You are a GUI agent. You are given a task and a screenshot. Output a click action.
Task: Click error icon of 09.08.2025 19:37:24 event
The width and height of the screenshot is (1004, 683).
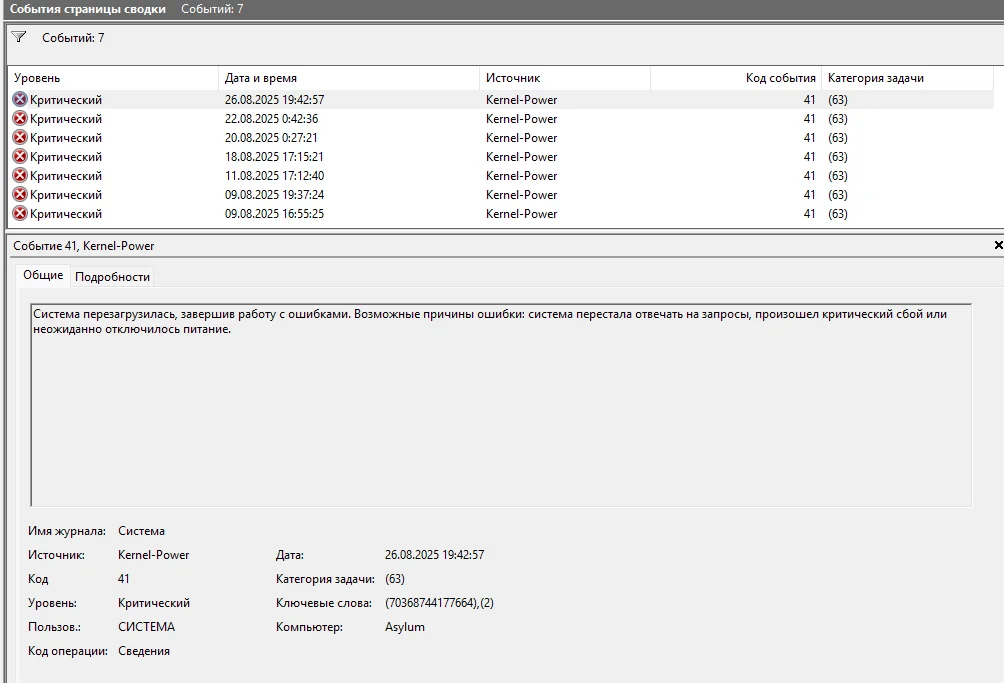point(20,195)
